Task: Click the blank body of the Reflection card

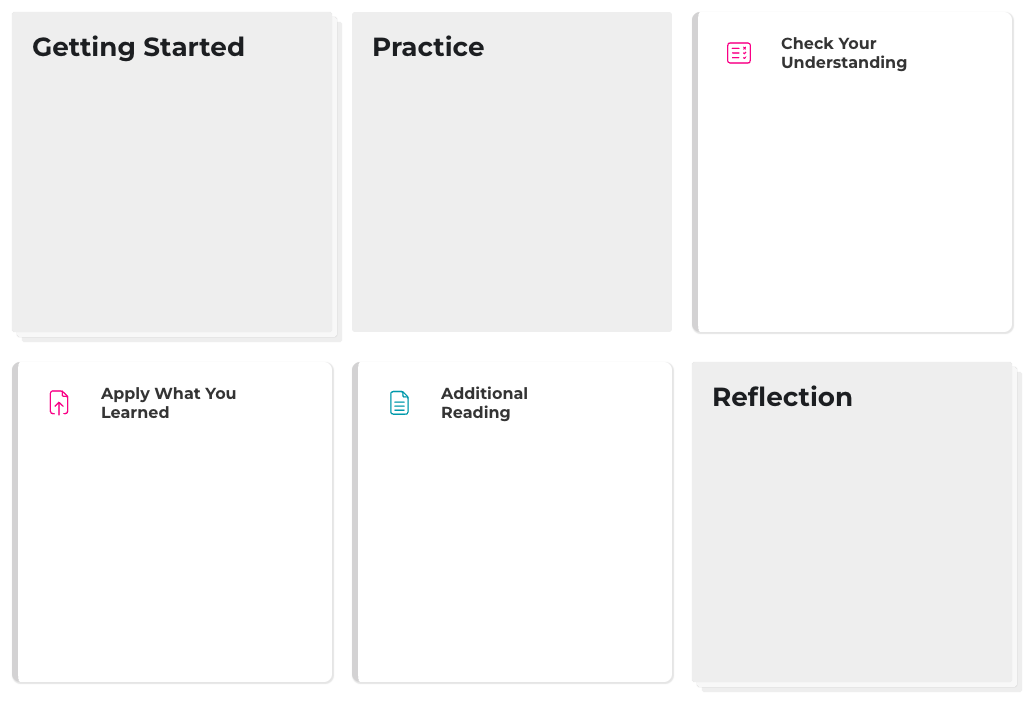Action: tap(852, 550)
